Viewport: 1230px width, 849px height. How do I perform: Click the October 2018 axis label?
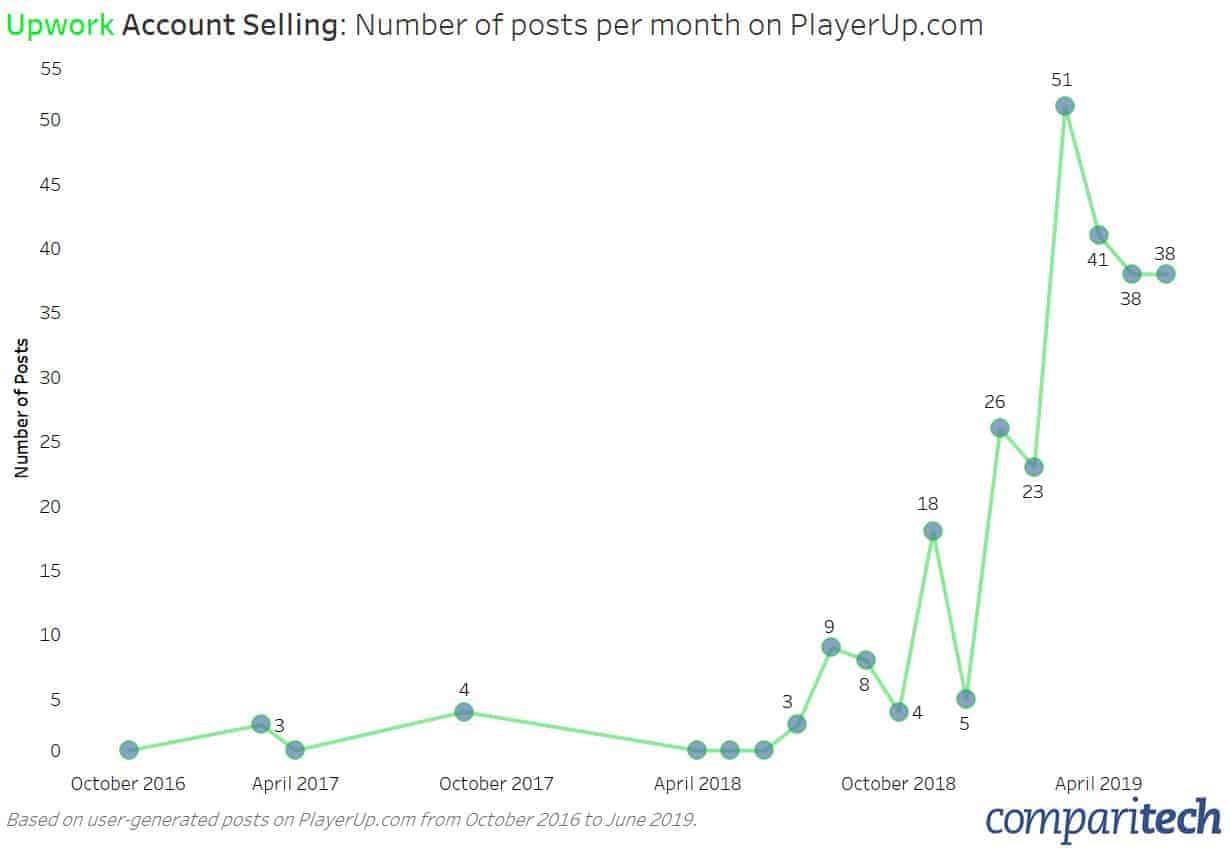(x=898, y=784)
